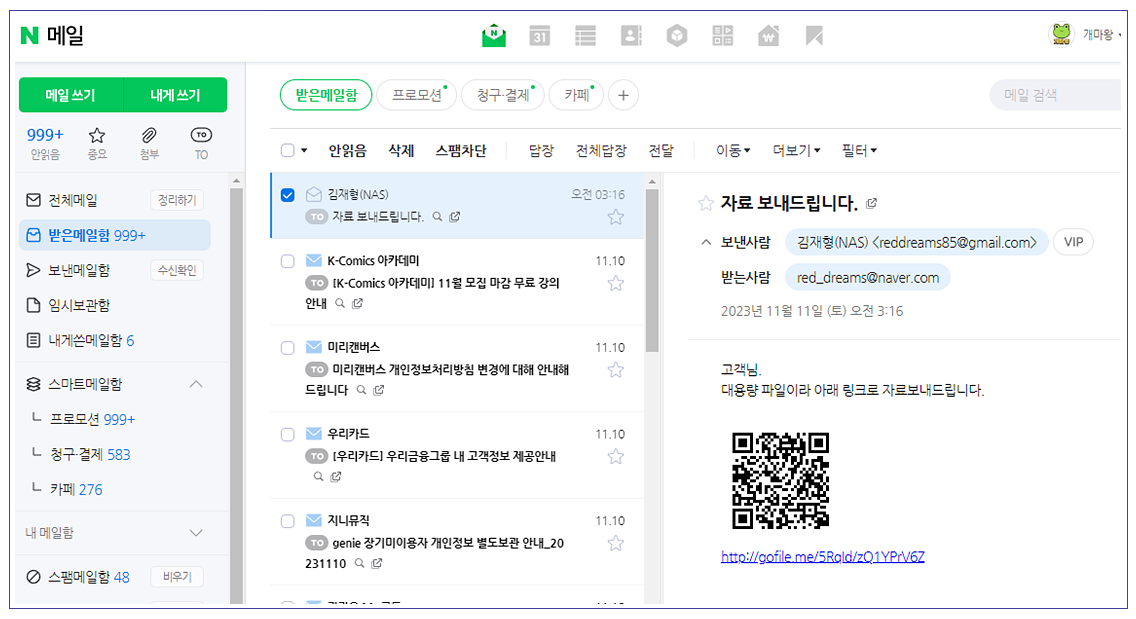Open mail in new window icon beside title
Image resolution: width=1136 pixels, height=619 pixels.
(x=872, y=204)
